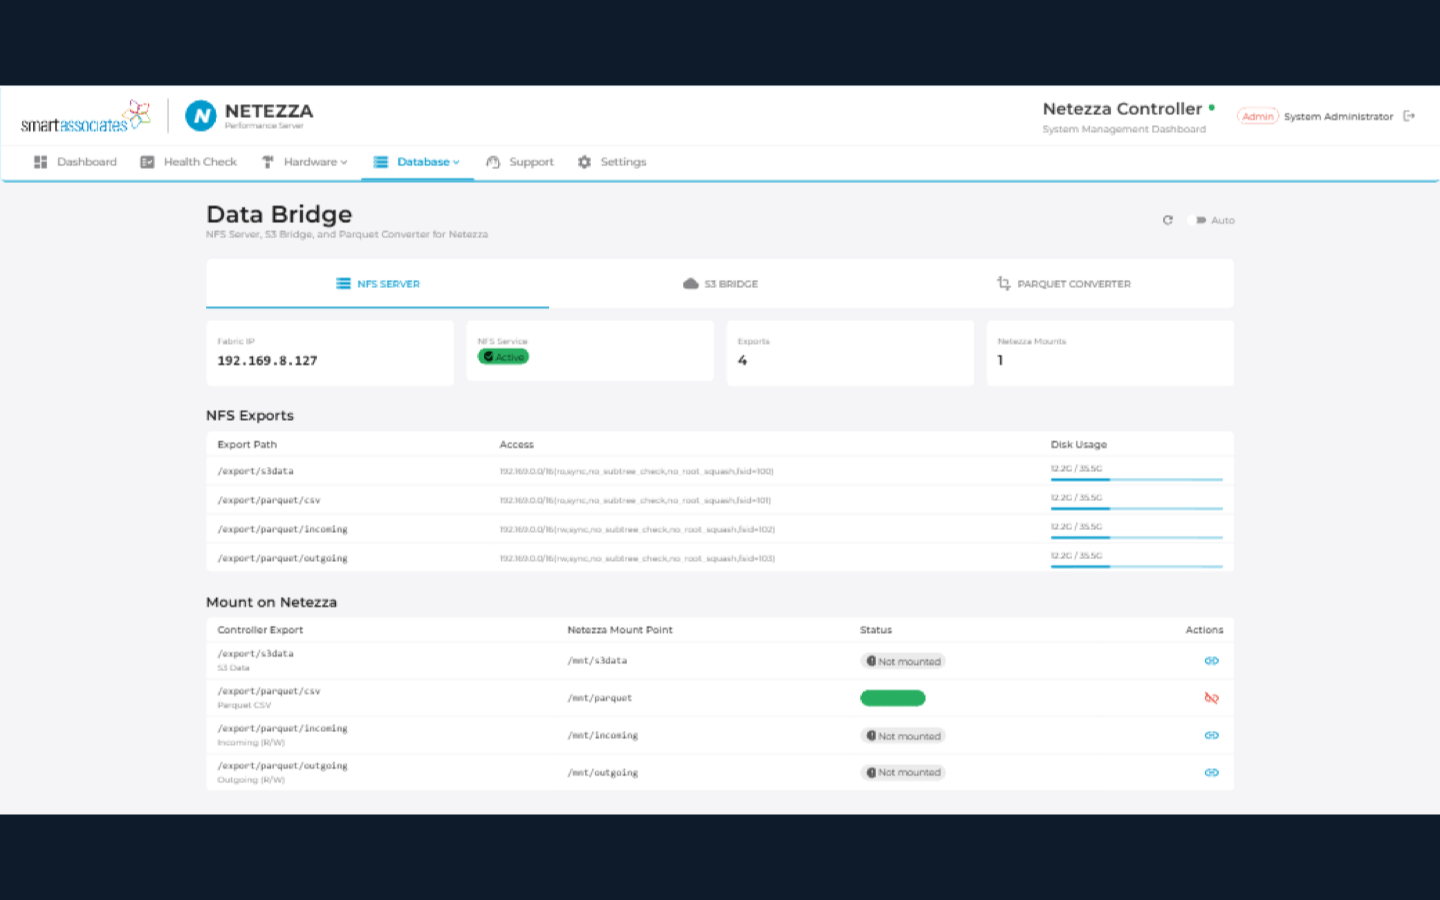Mount /export/parquet/outgoing using the link icon

click(x=1211, y=772)
